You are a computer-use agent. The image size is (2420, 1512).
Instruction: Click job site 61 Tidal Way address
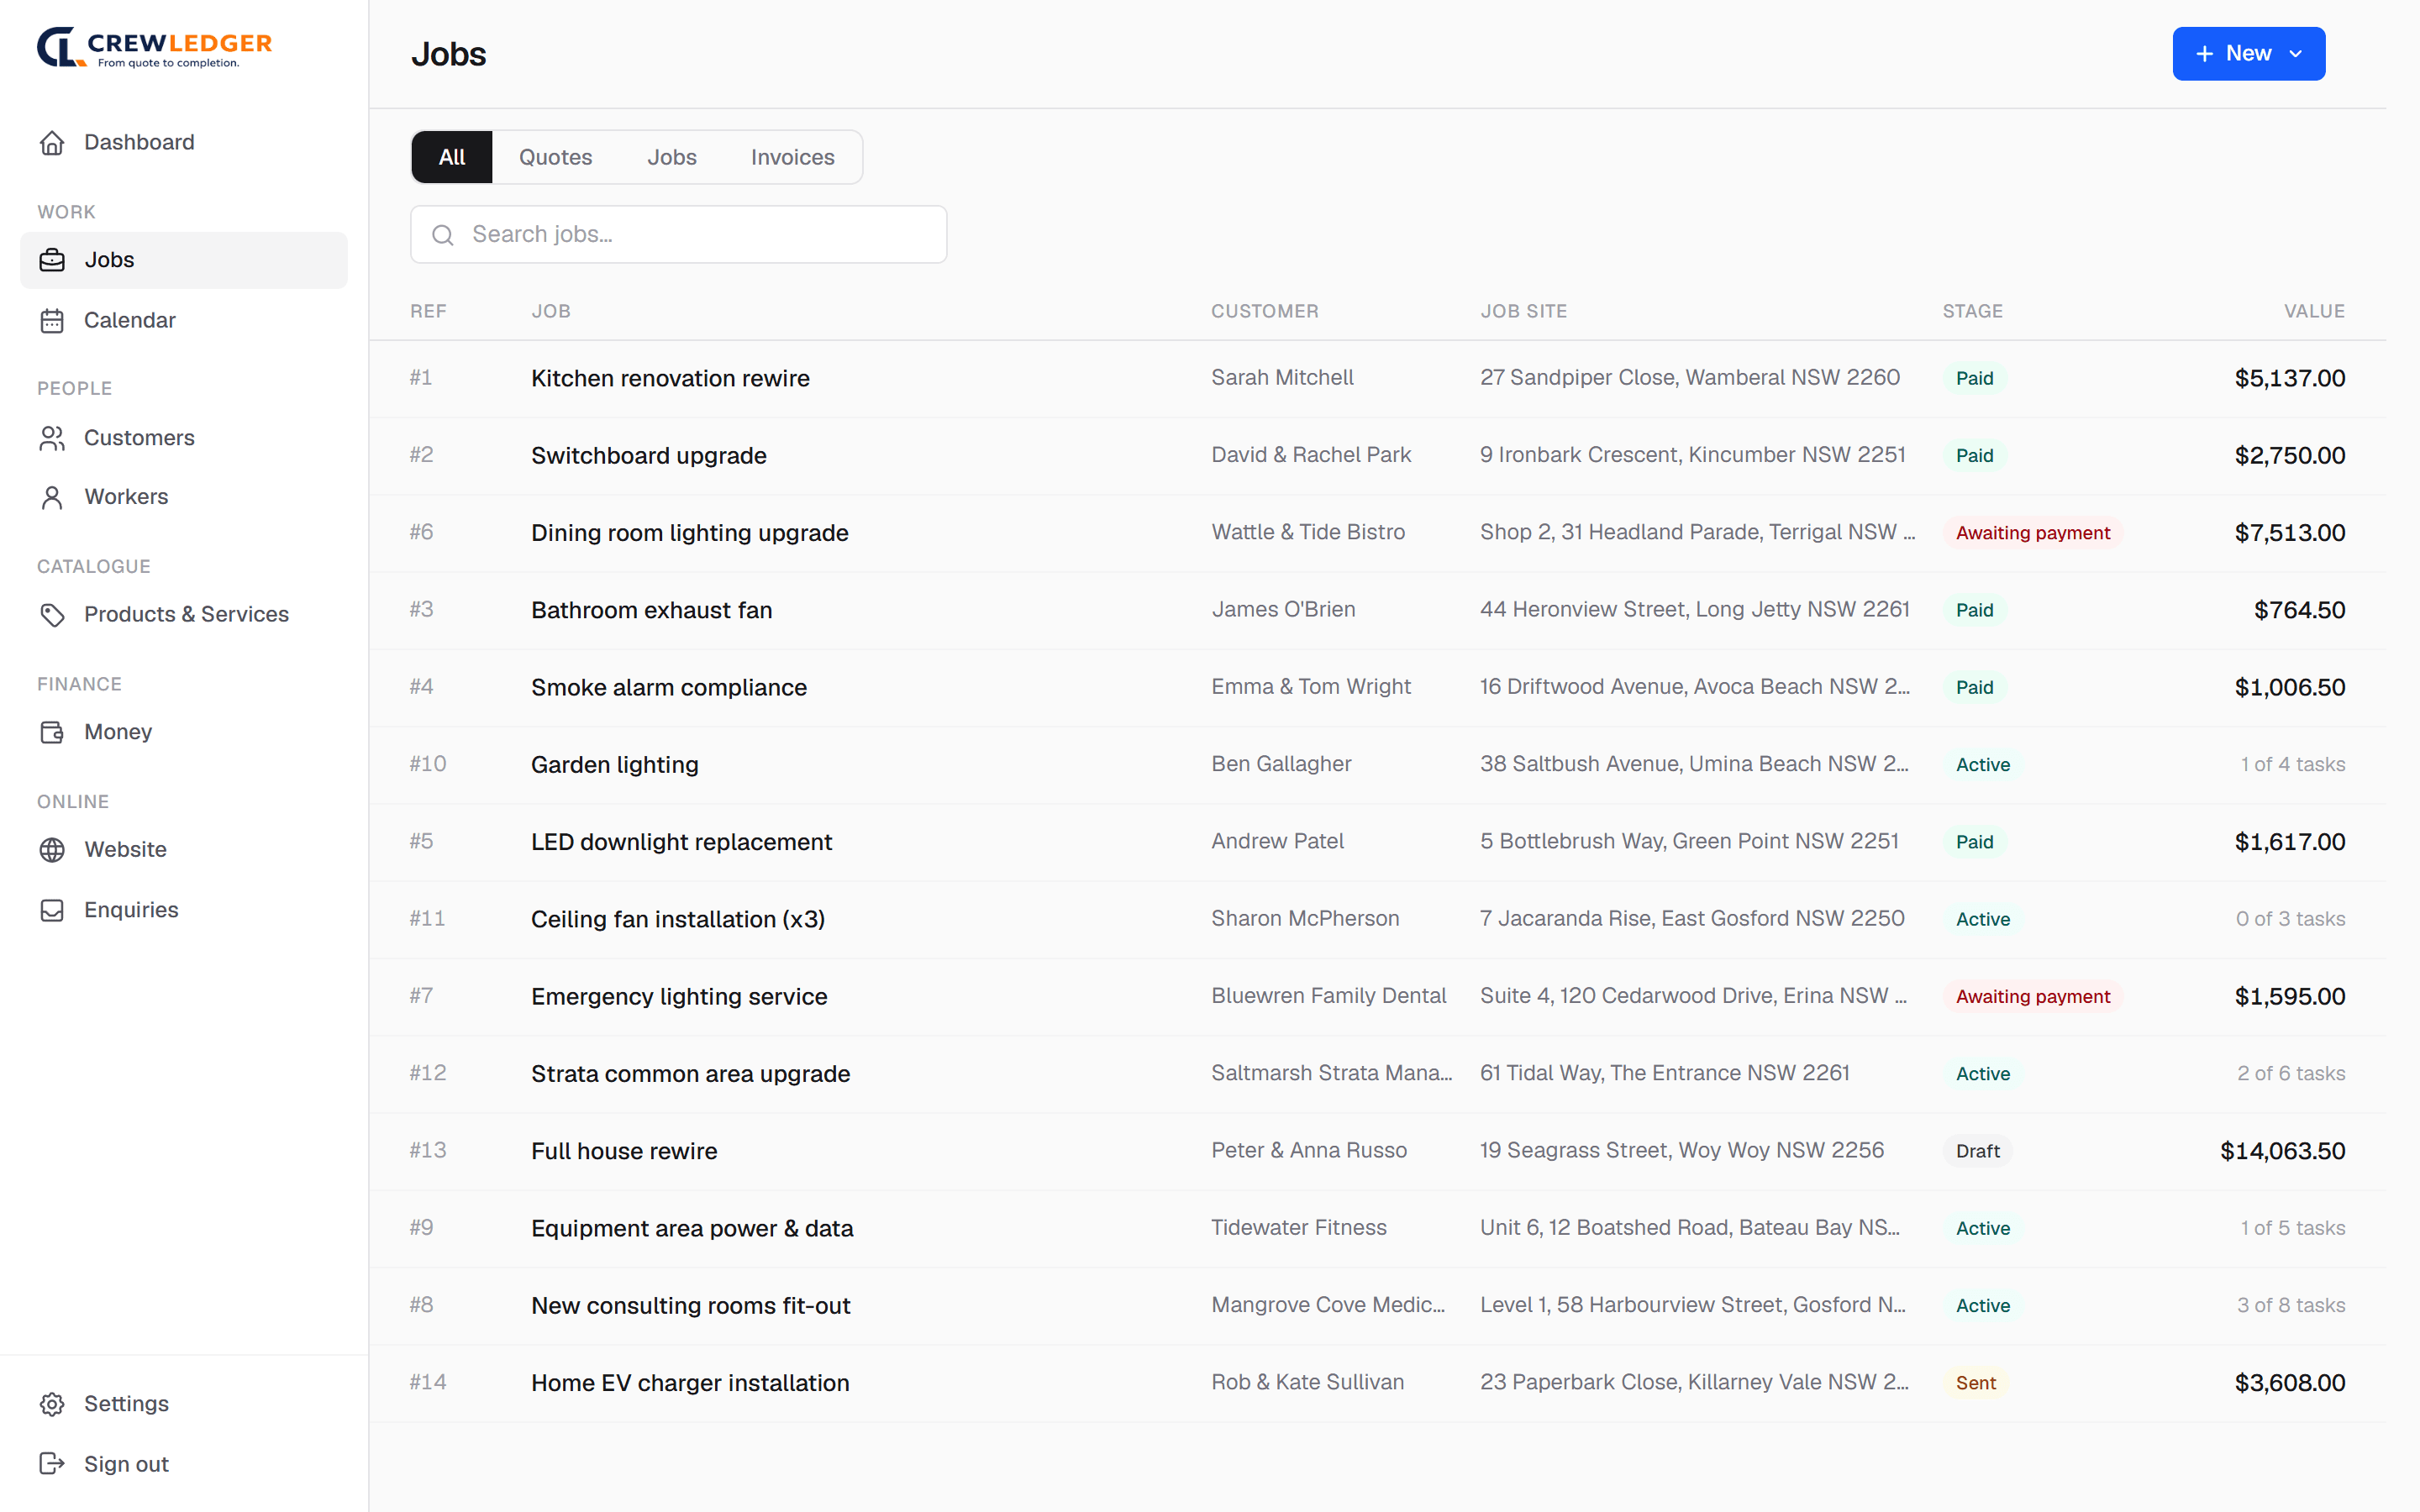[x=1664, y=1073]
